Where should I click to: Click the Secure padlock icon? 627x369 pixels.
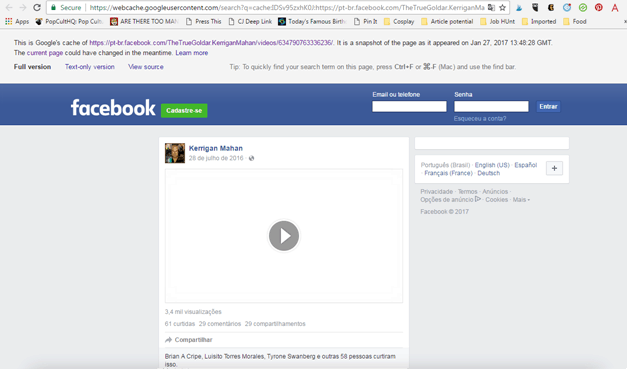(54, 8)
